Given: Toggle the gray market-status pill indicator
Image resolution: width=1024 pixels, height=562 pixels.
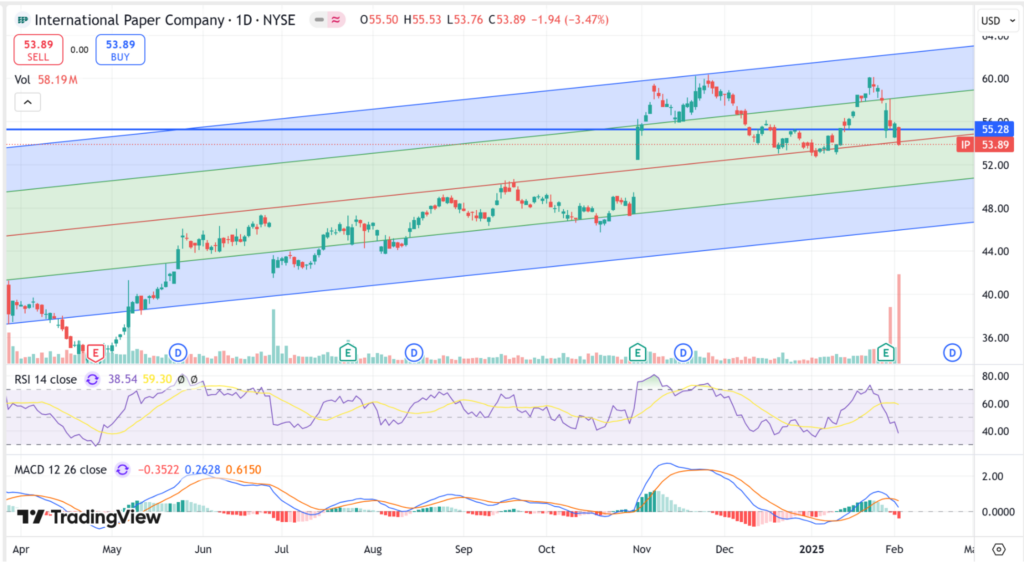Looking at the screenshot, I should (x=319, y=20).
